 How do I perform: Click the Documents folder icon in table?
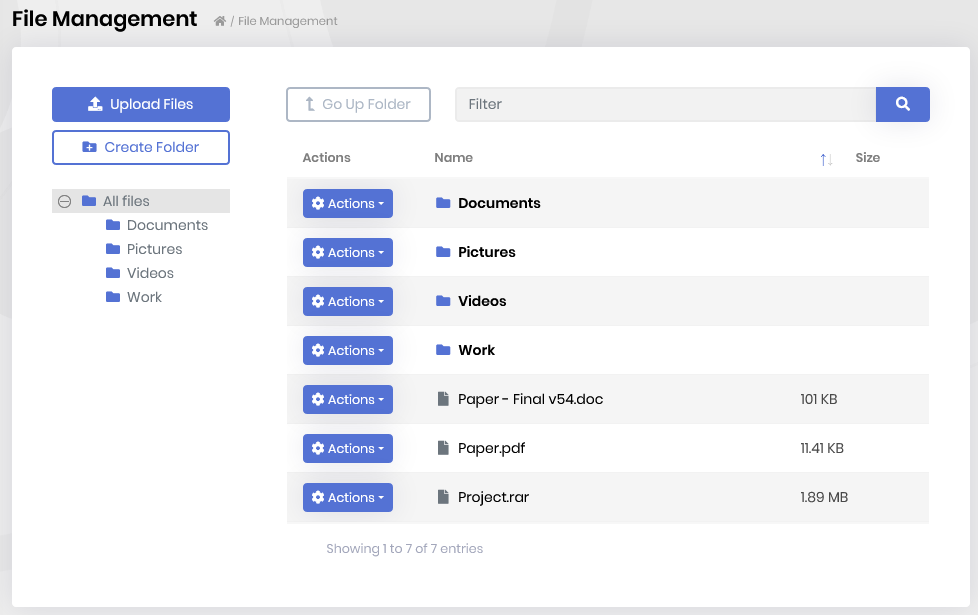point(443,203)
